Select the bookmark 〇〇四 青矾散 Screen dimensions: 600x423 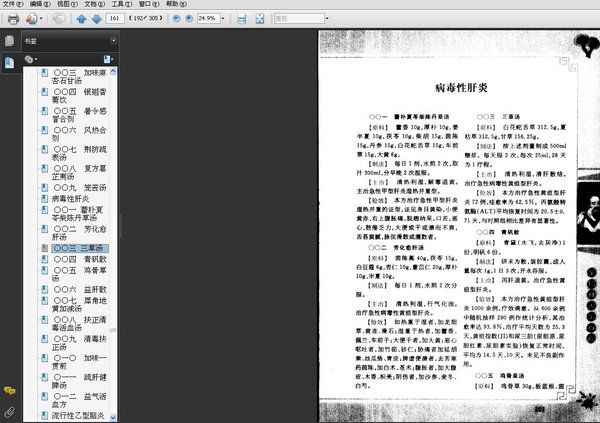[x=79, y=259]
